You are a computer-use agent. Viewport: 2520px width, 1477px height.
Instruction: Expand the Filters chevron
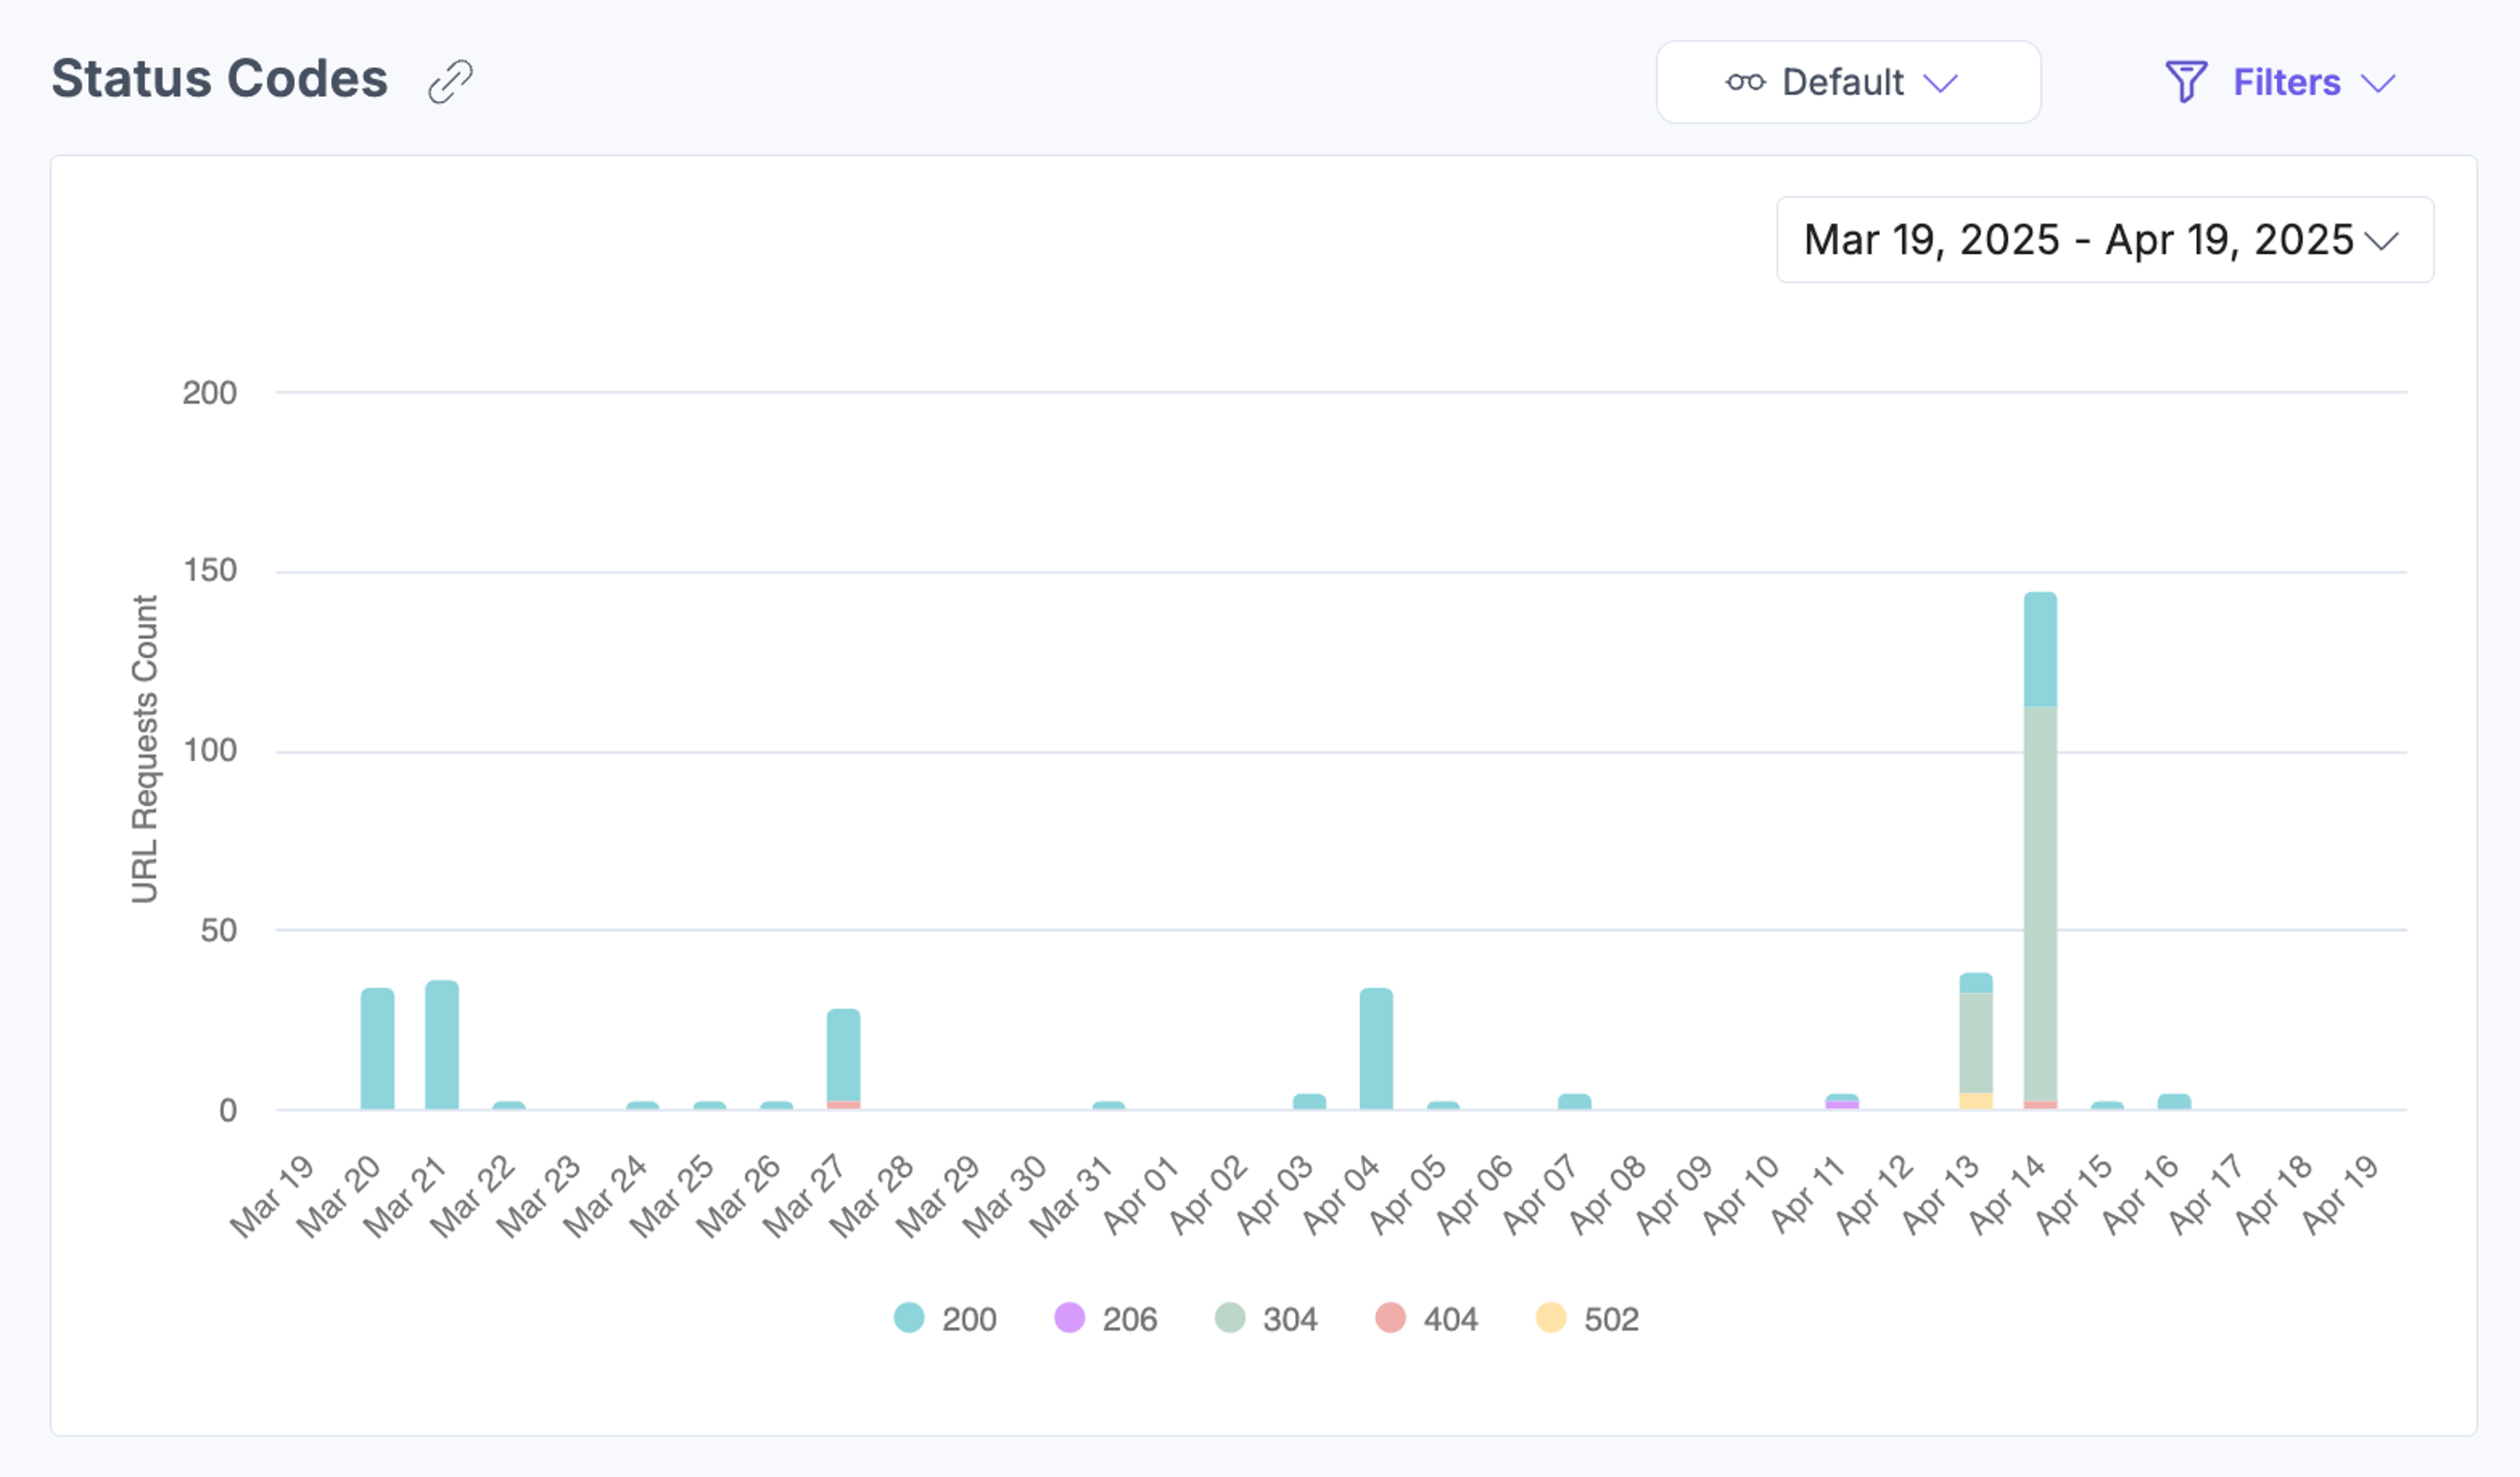pos(2379,83)
